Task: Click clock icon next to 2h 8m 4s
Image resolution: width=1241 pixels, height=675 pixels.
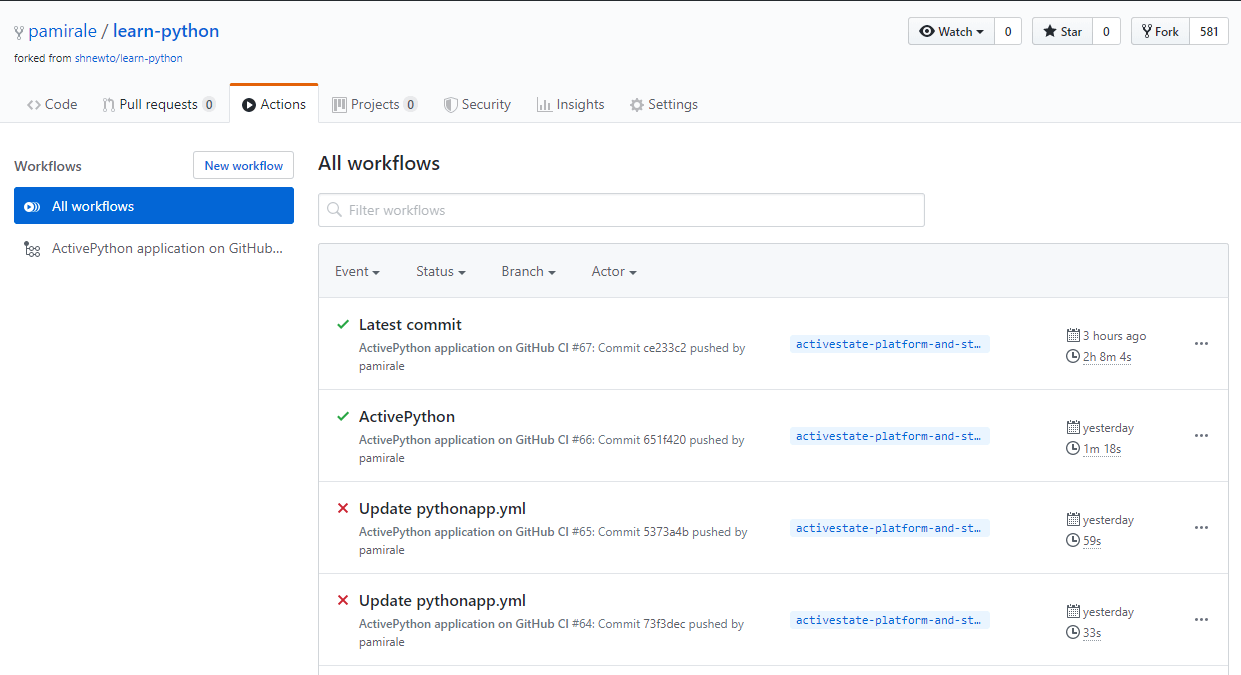Action: 1073,356
